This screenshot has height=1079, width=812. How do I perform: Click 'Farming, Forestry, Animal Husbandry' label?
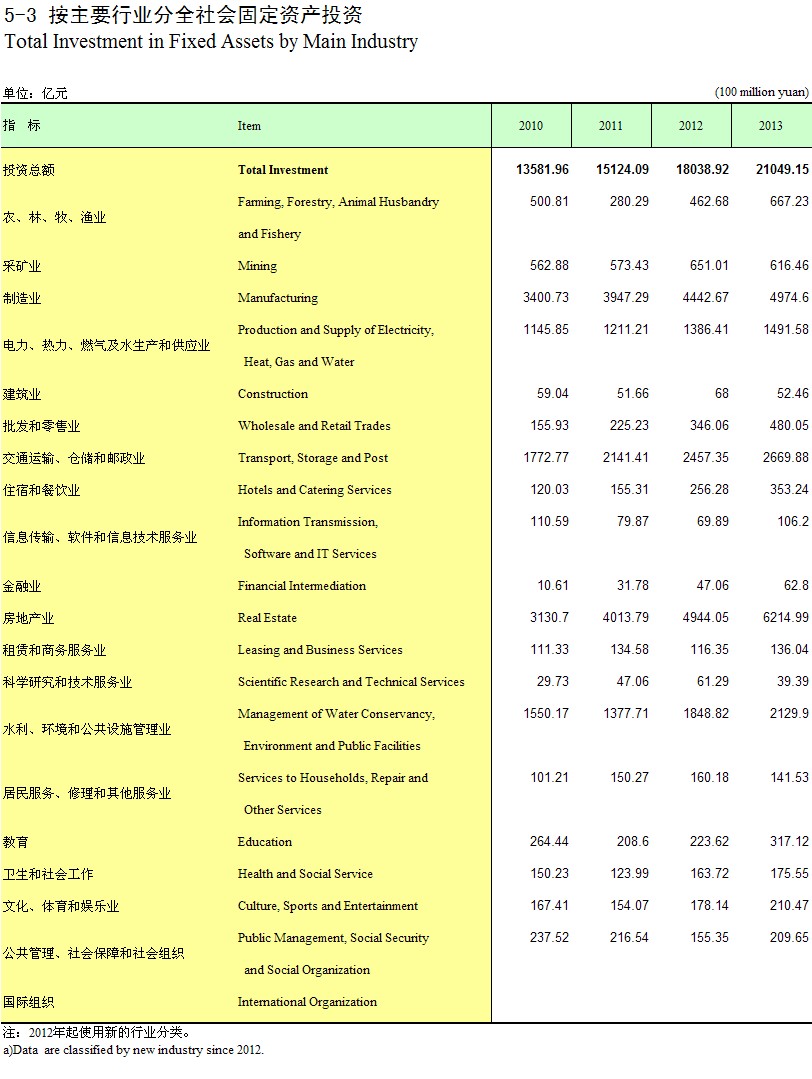[338, 202]
